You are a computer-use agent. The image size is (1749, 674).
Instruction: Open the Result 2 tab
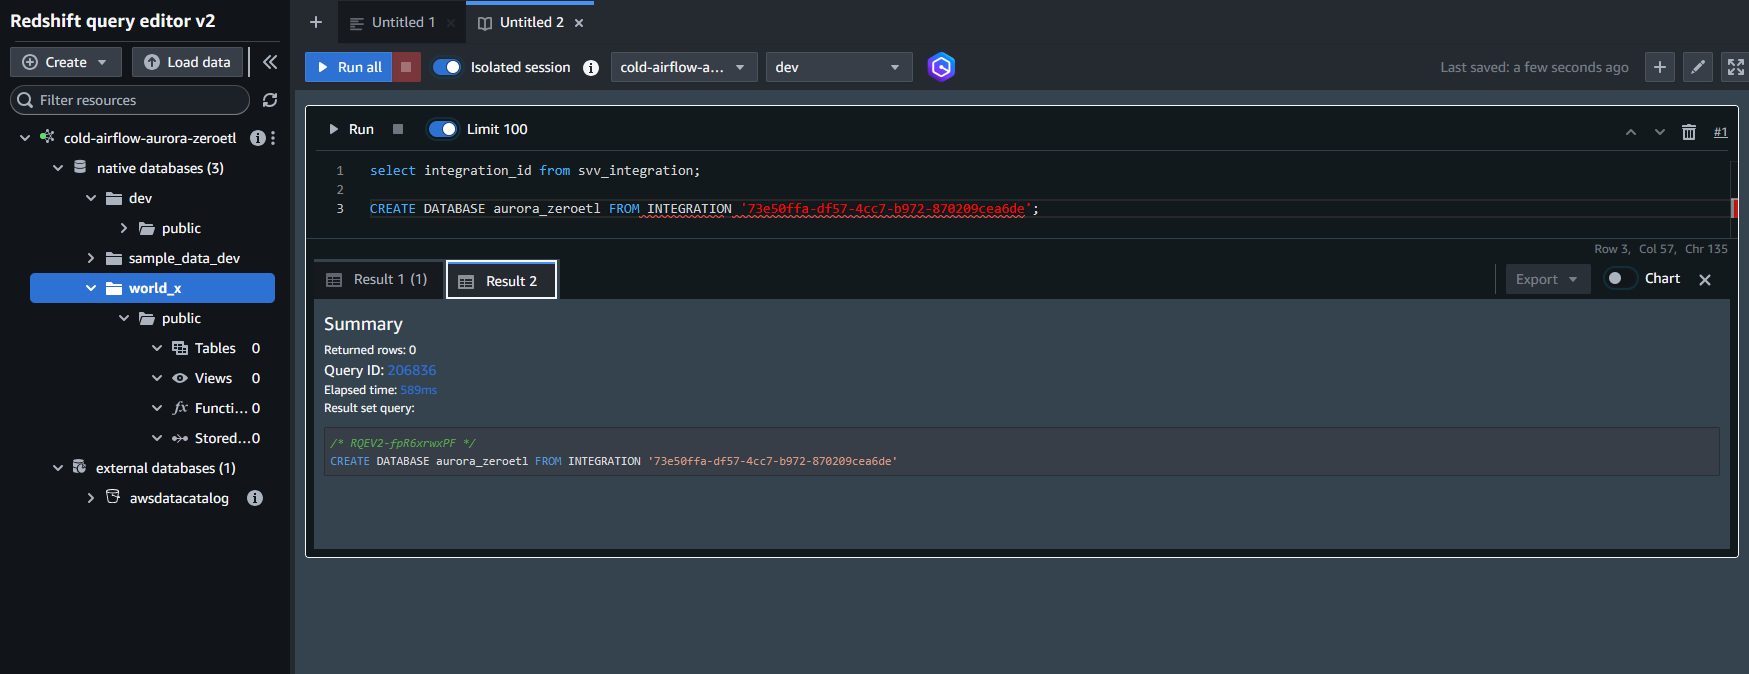pos(501,281)
